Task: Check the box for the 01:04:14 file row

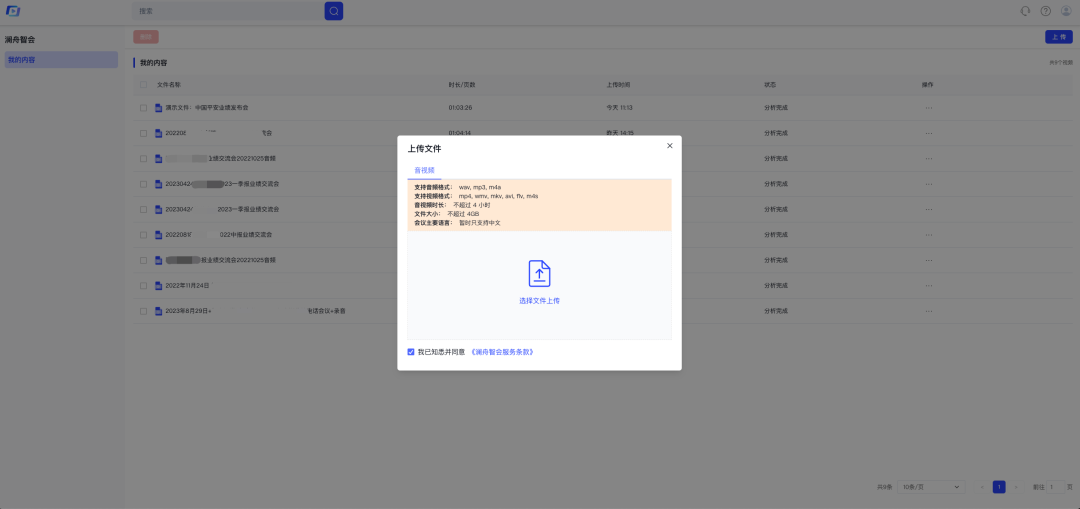Action: tap(143, 134)
